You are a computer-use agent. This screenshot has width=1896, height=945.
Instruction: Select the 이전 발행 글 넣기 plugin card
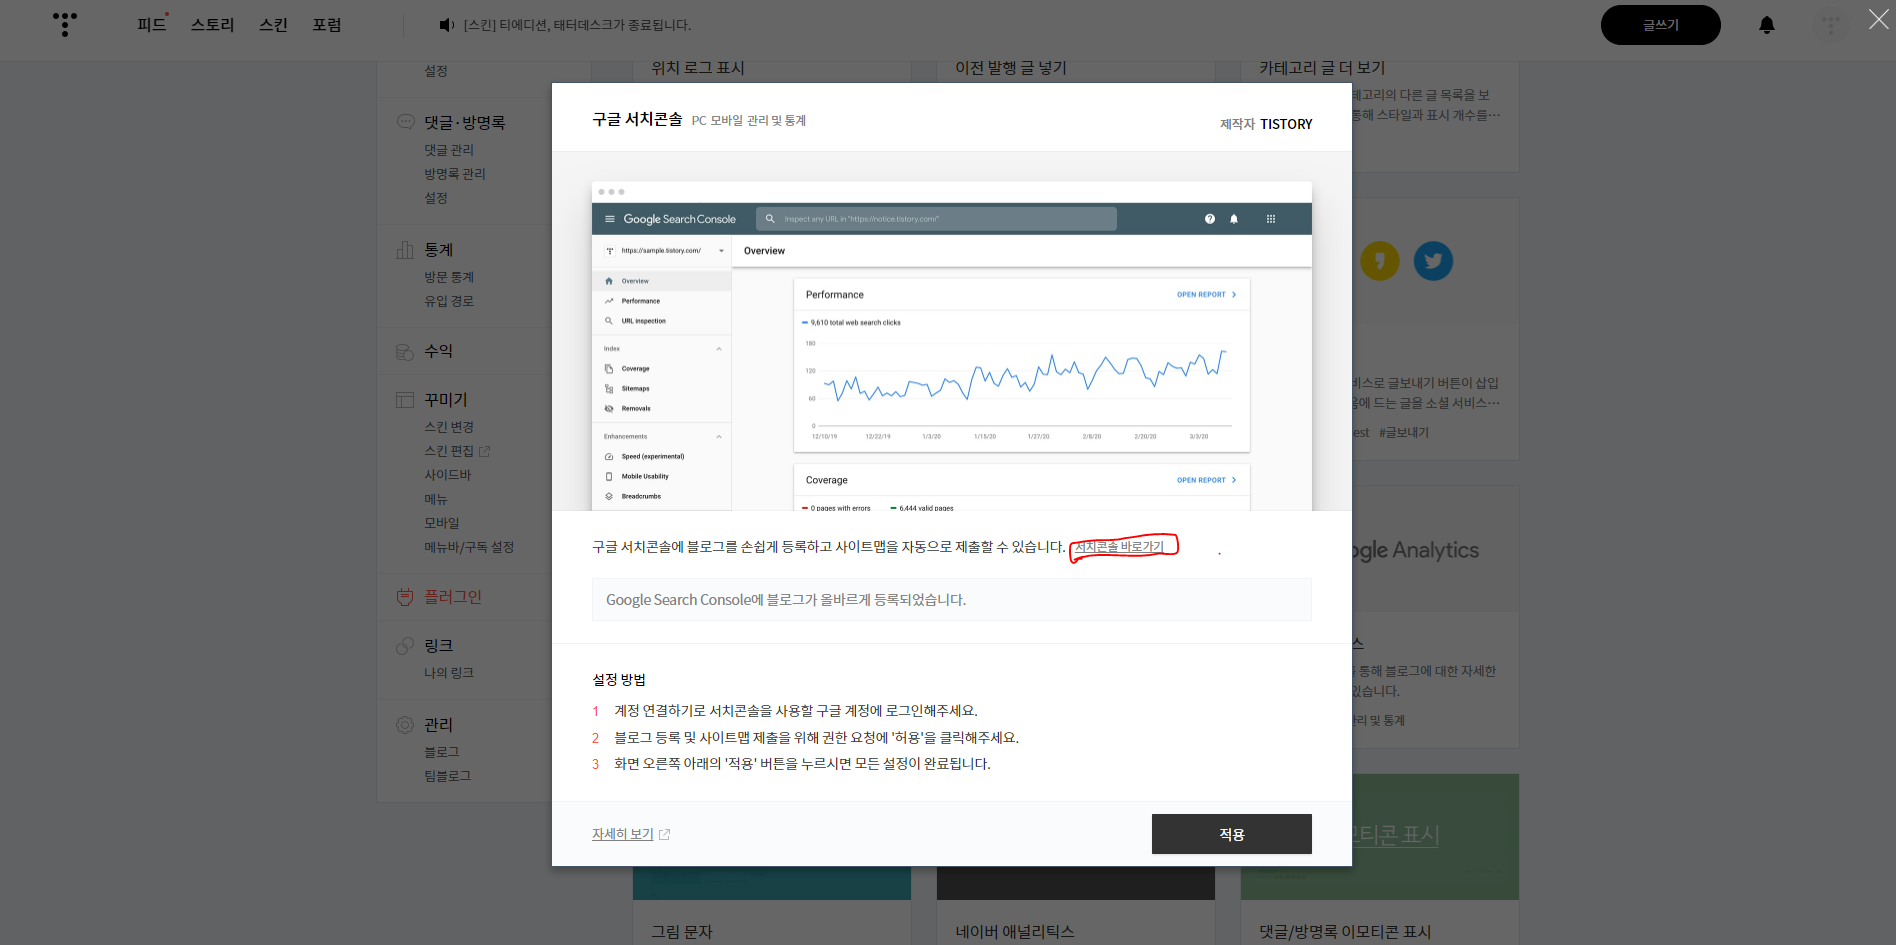(x=1011, y=68)
